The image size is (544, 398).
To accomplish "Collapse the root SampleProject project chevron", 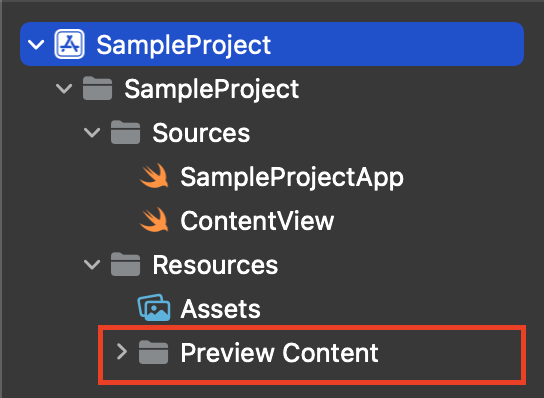I will click(36, 44).
